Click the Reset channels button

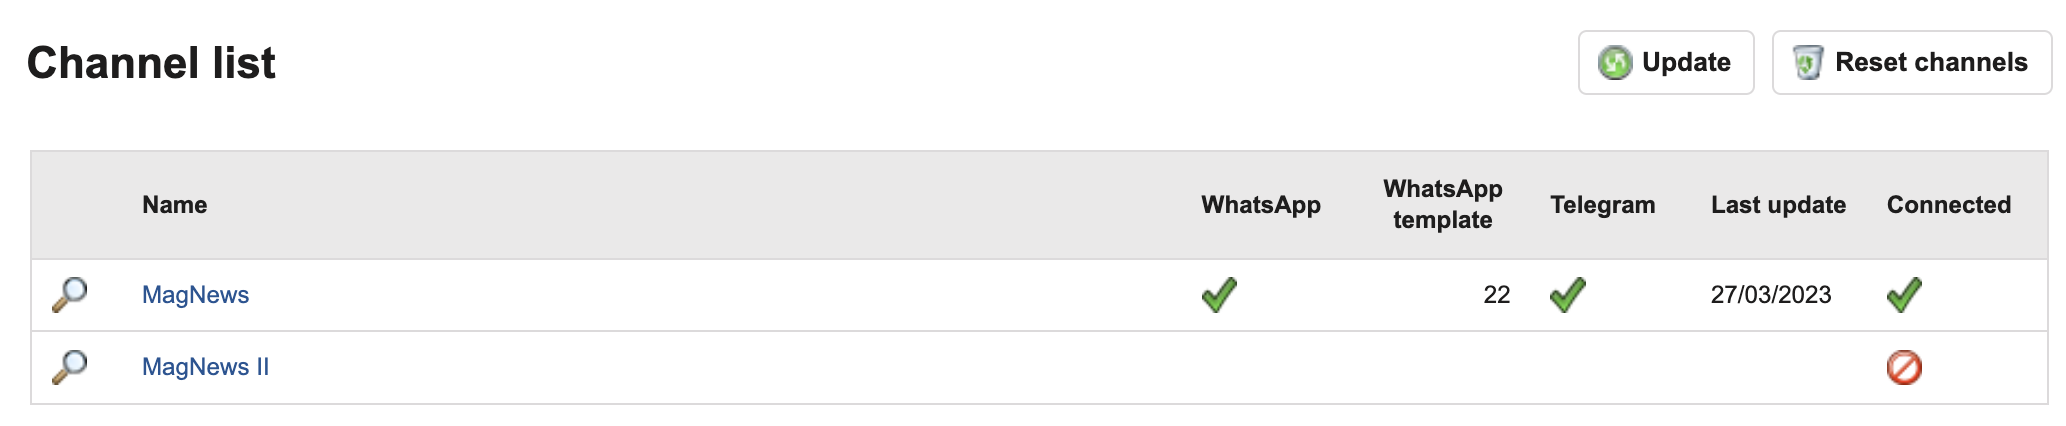[x=1912, y=63]
